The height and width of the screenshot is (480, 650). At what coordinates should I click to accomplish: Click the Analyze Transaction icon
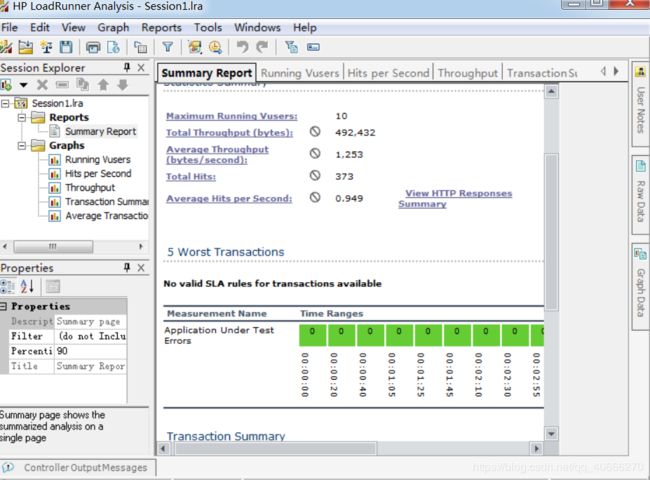click(x=195, y=47)
